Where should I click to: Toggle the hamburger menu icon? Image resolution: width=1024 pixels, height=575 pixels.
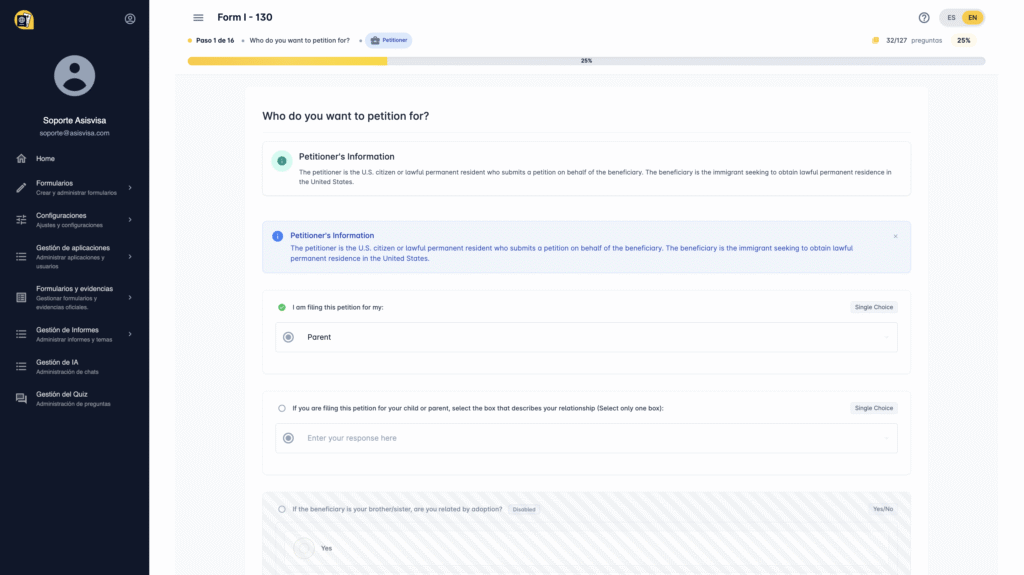click(x=198, y=18)
